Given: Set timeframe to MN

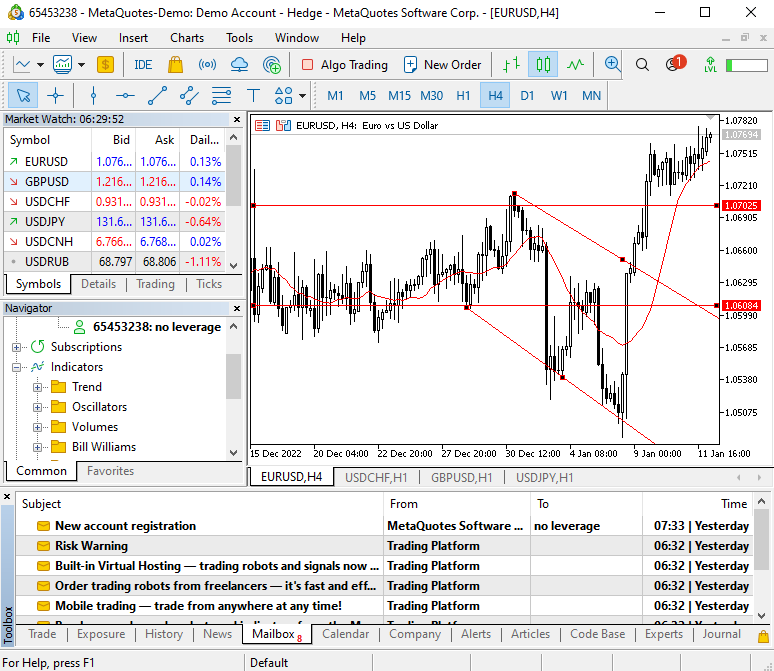Looking at the screenshot, I should [591, 96].
